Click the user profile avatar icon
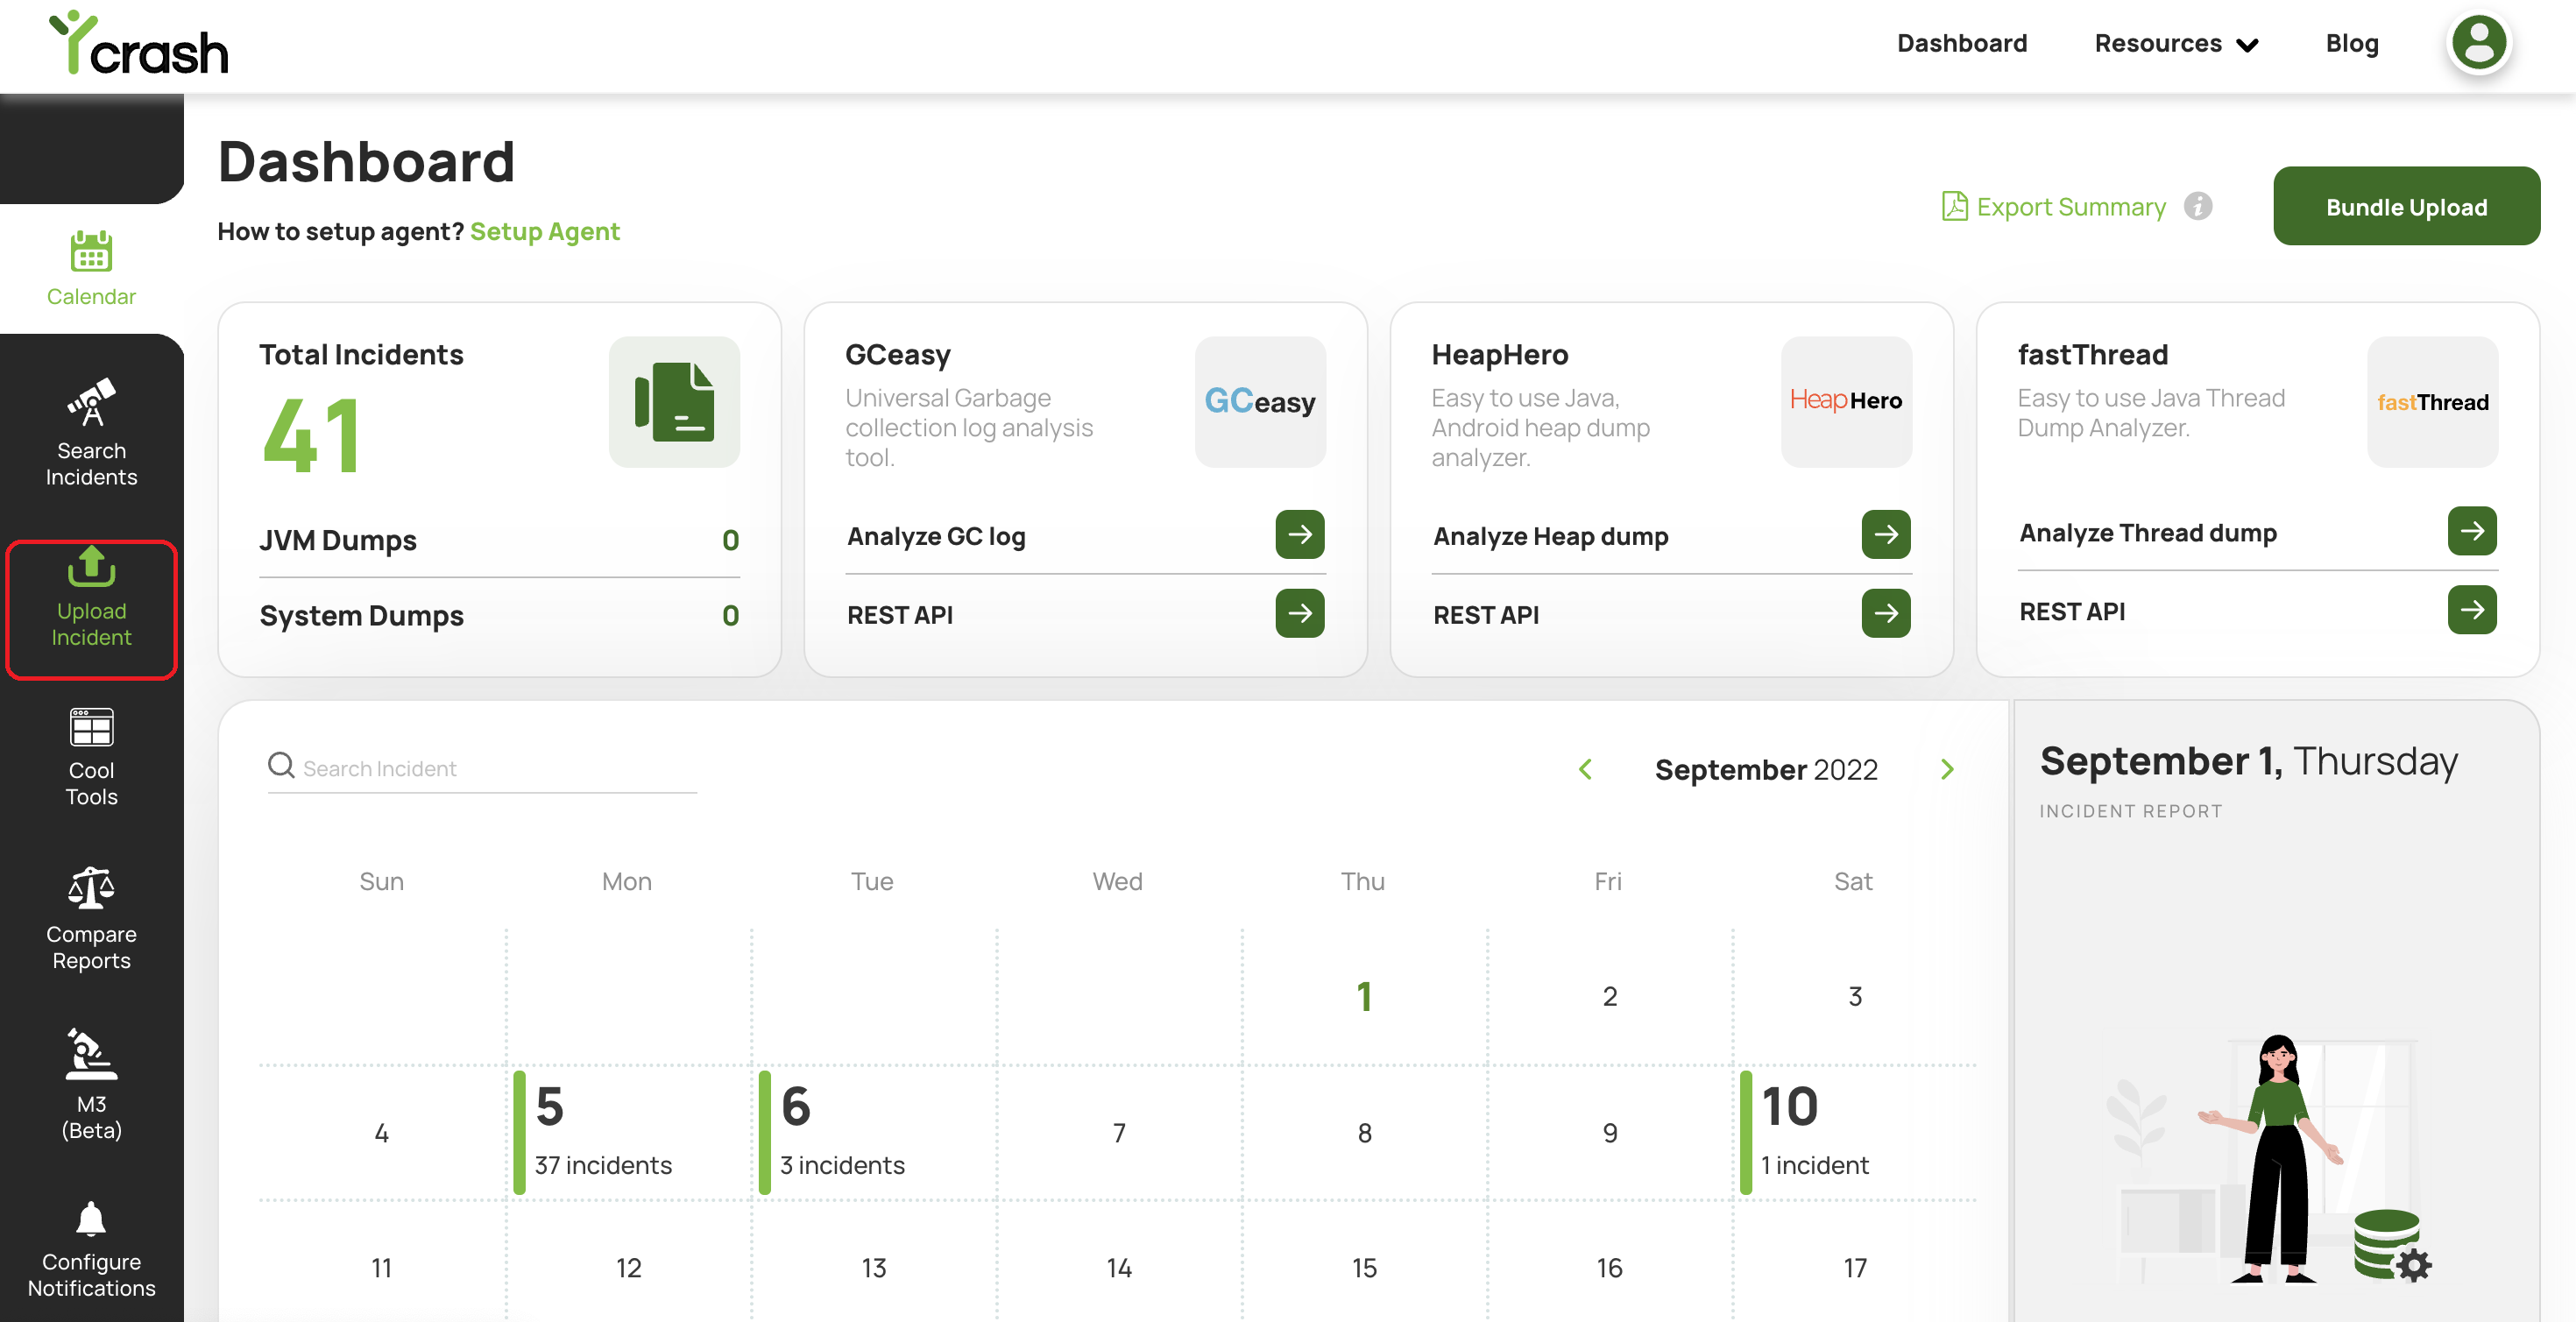The image size is (2576, 1322). pyautogui.click(x=2478, y=43)
